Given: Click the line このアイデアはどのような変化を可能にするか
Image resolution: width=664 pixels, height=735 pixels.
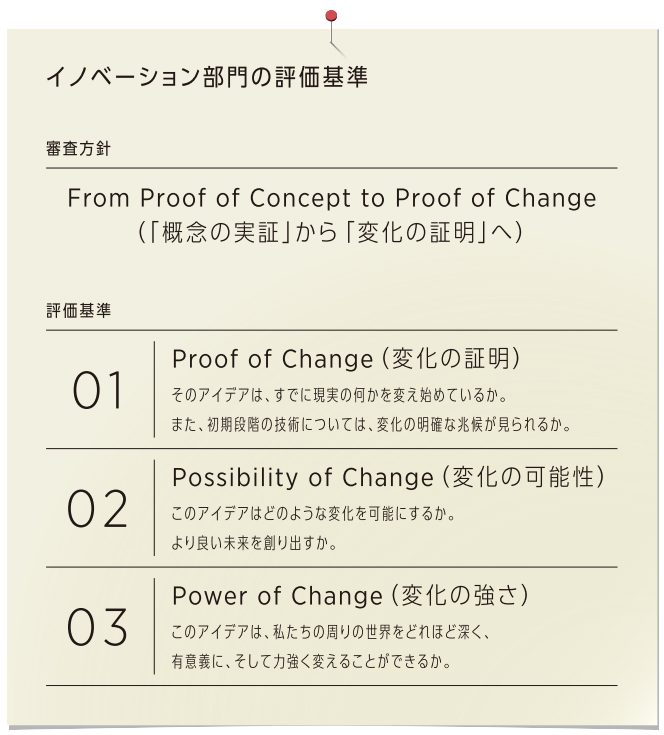Looking at the screenshot, I should click(313, 514).
